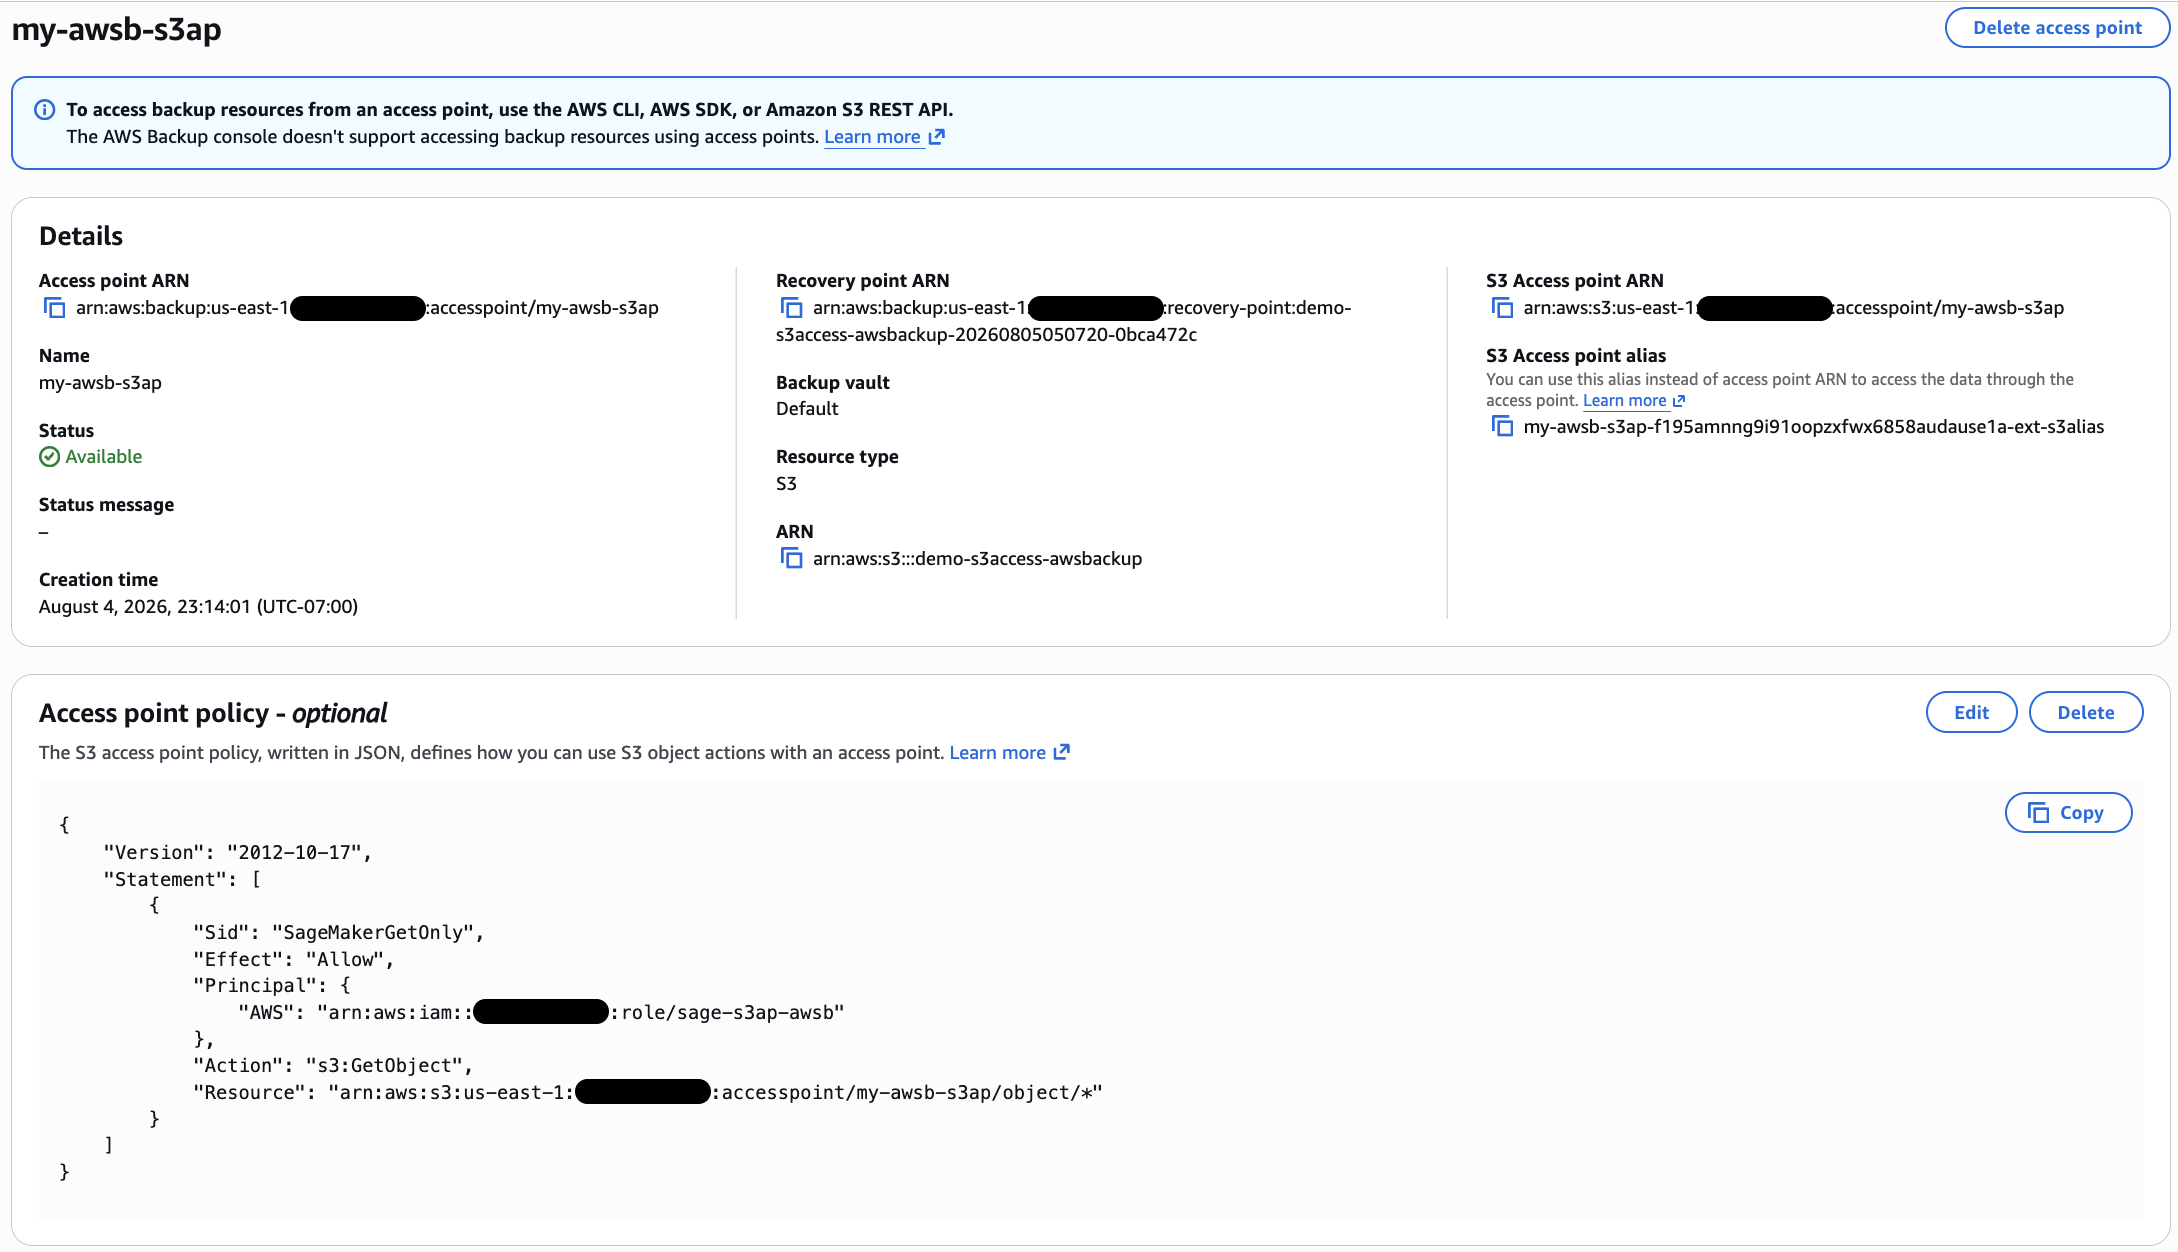
Task: Click the Status message dash value
Action: click(x=44, y=532)
